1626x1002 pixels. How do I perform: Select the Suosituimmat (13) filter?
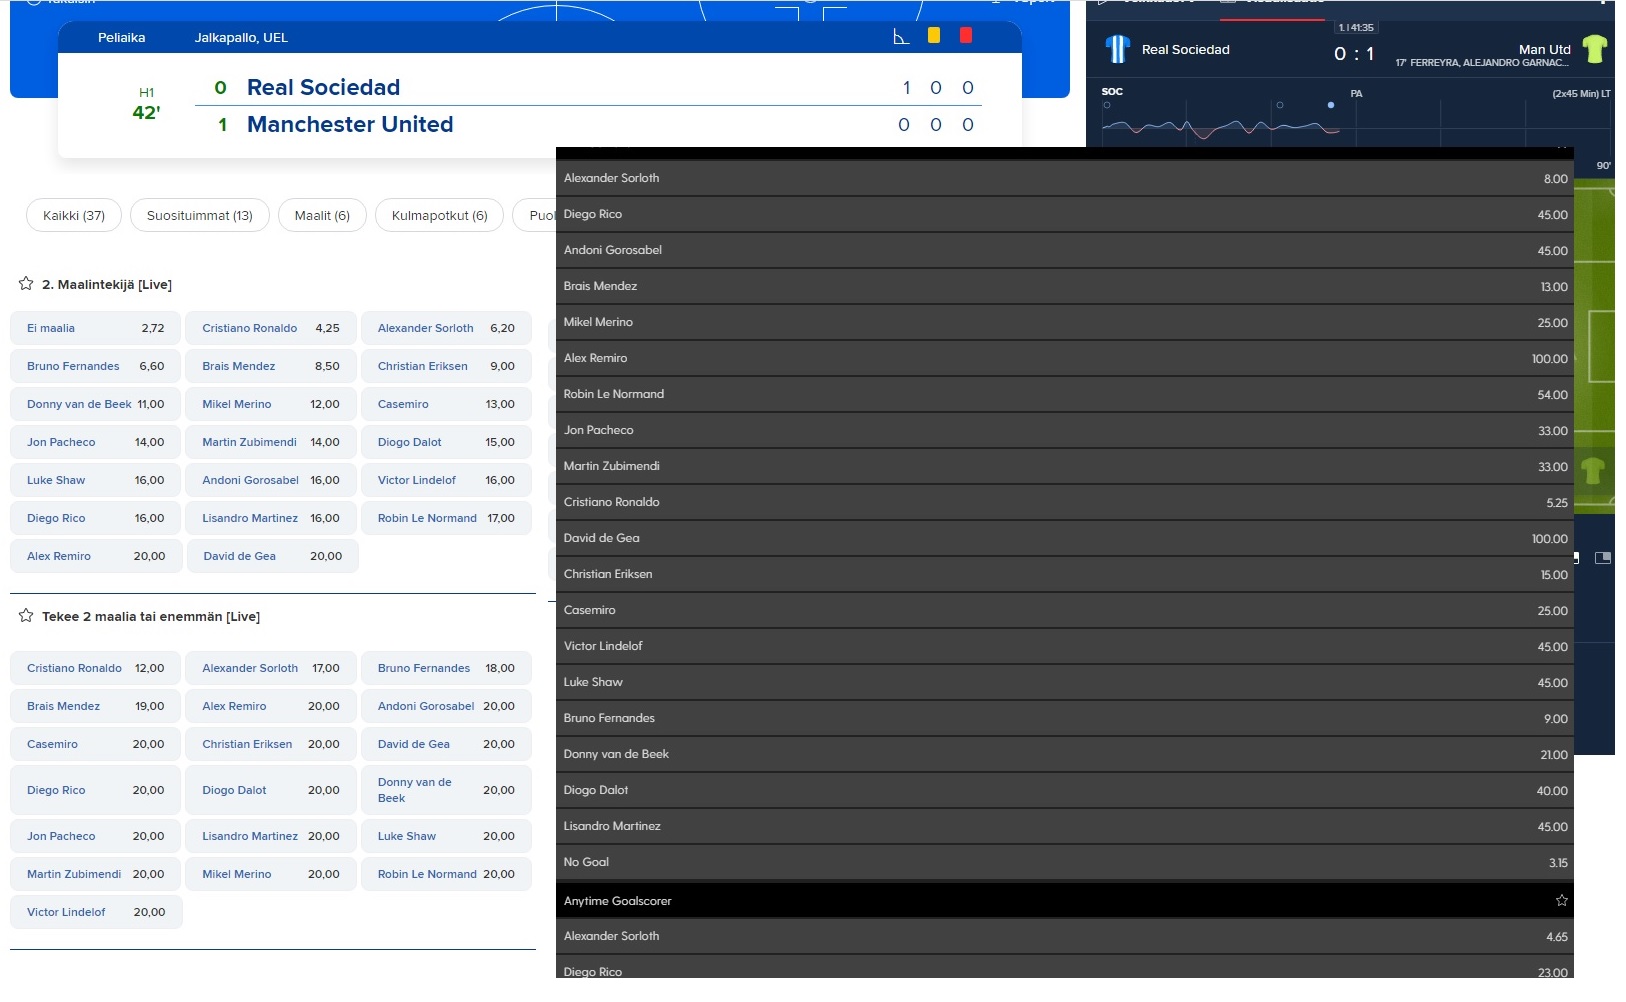coord(200,216)
